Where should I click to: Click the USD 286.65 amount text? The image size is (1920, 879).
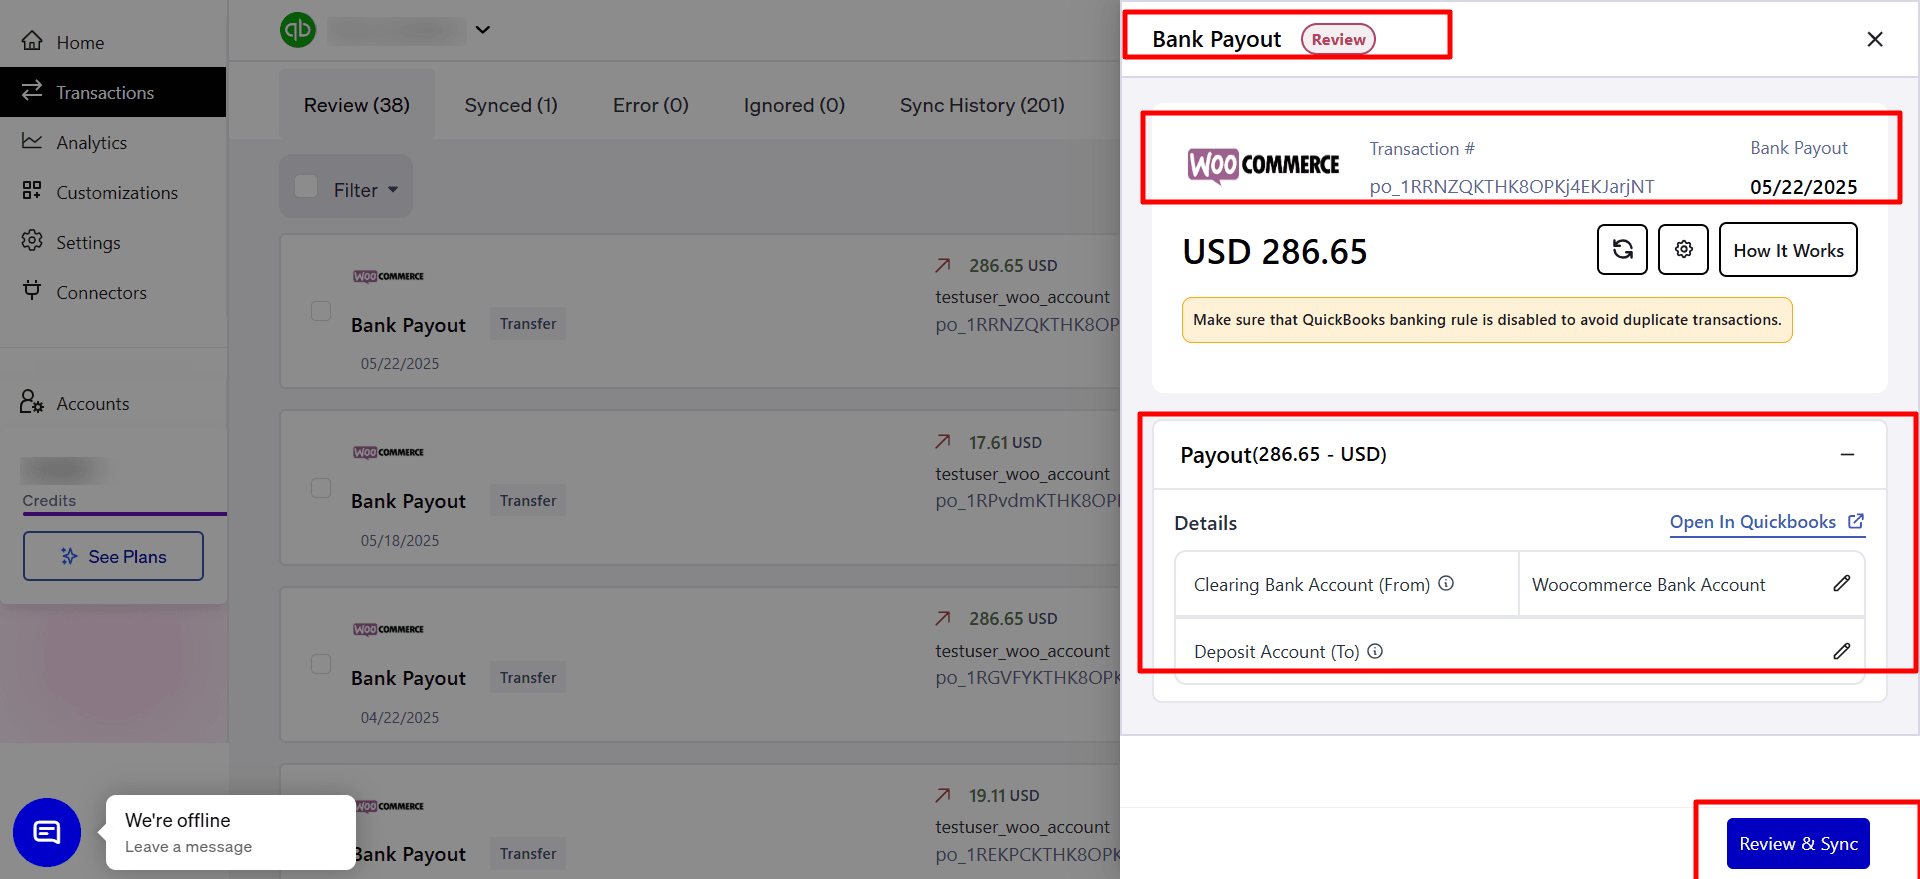[x=1275, y=251]
